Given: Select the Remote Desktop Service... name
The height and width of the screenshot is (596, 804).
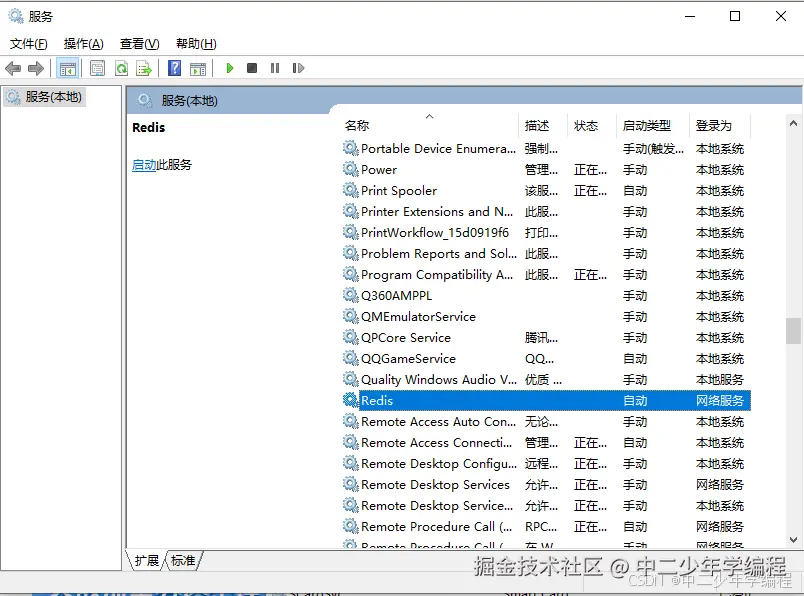Looking at the screenshot, I should 437,506.
